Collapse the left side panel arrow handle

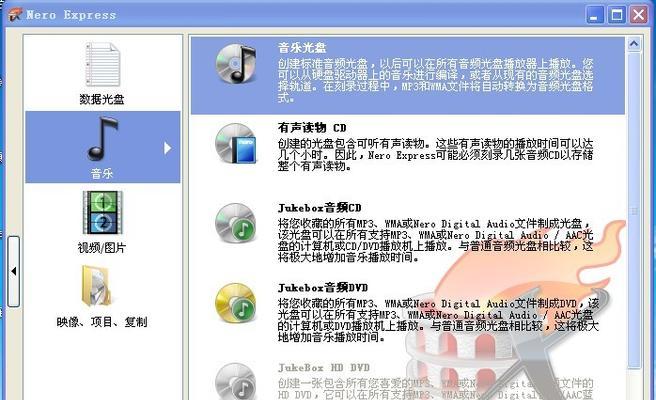click(x=13, y=271)
